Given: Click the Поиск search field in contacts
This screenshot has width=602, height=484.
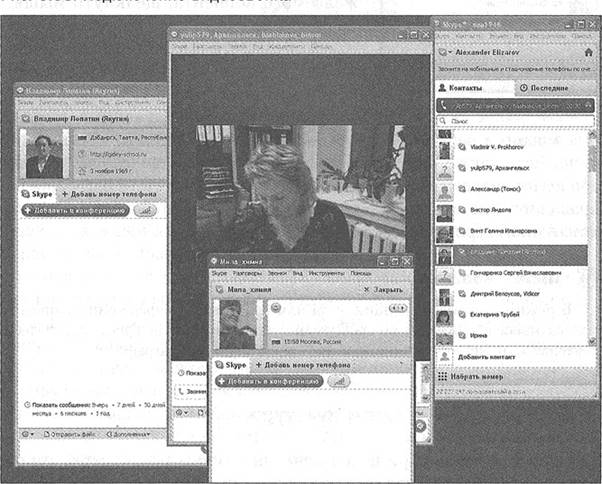Looking at the screenshot, I should [515, 121].
